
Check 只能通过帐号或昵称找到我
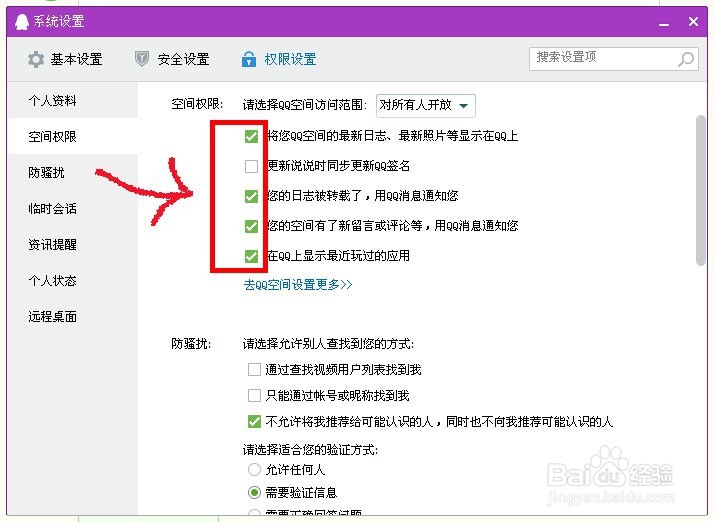254,395
